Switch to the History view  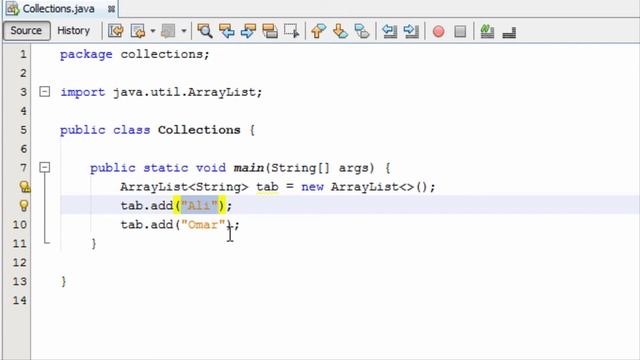73,31
